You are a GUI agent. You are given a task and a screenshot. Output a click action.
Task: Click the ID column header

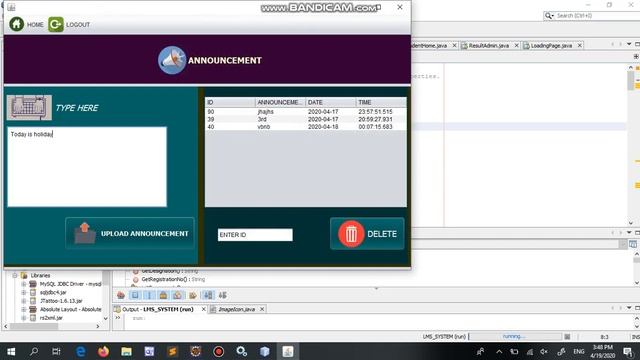[230, 102]
